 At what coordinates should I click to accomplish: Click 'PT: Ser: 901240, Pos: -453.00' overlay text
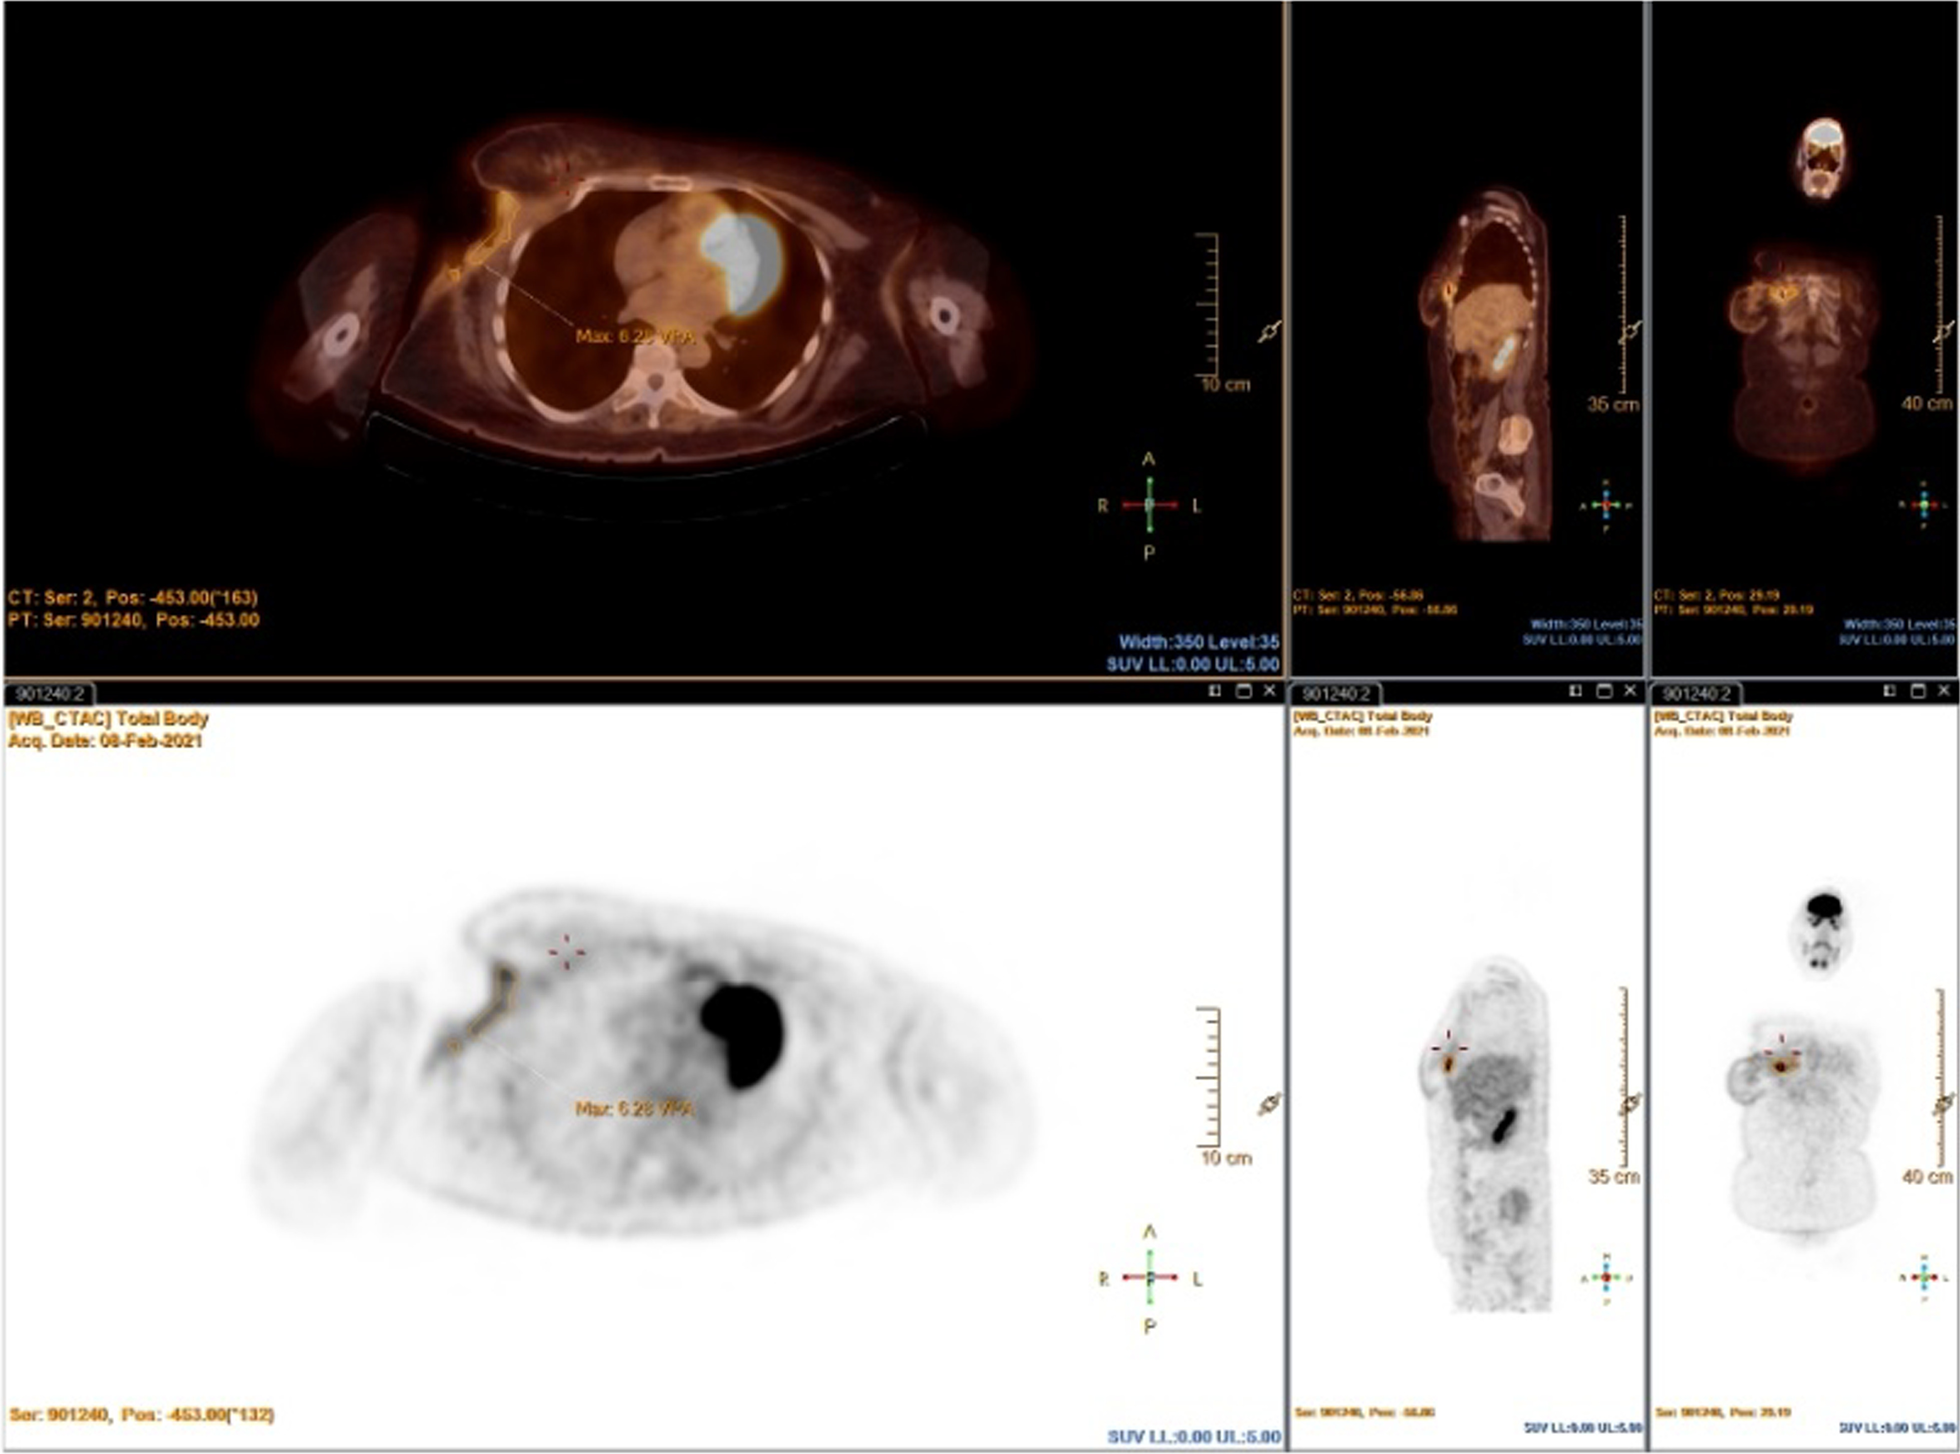click(133, 620)
